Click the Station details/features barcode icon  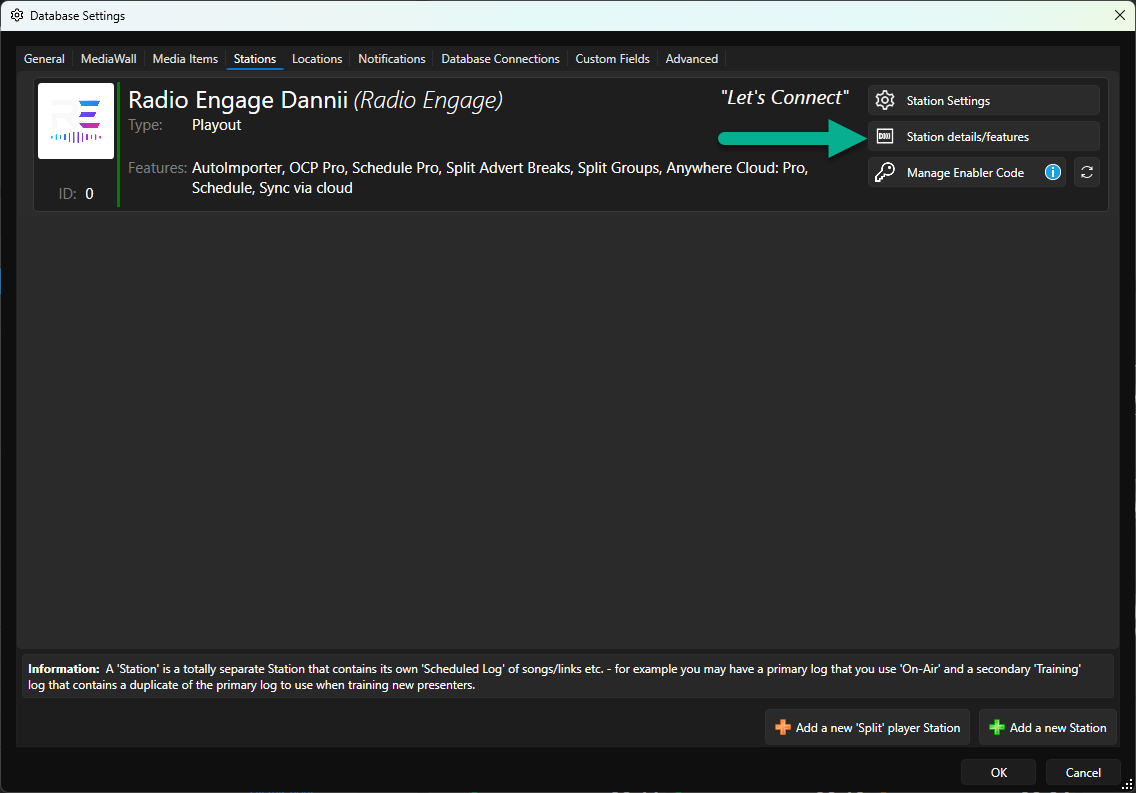coord(885,136)
